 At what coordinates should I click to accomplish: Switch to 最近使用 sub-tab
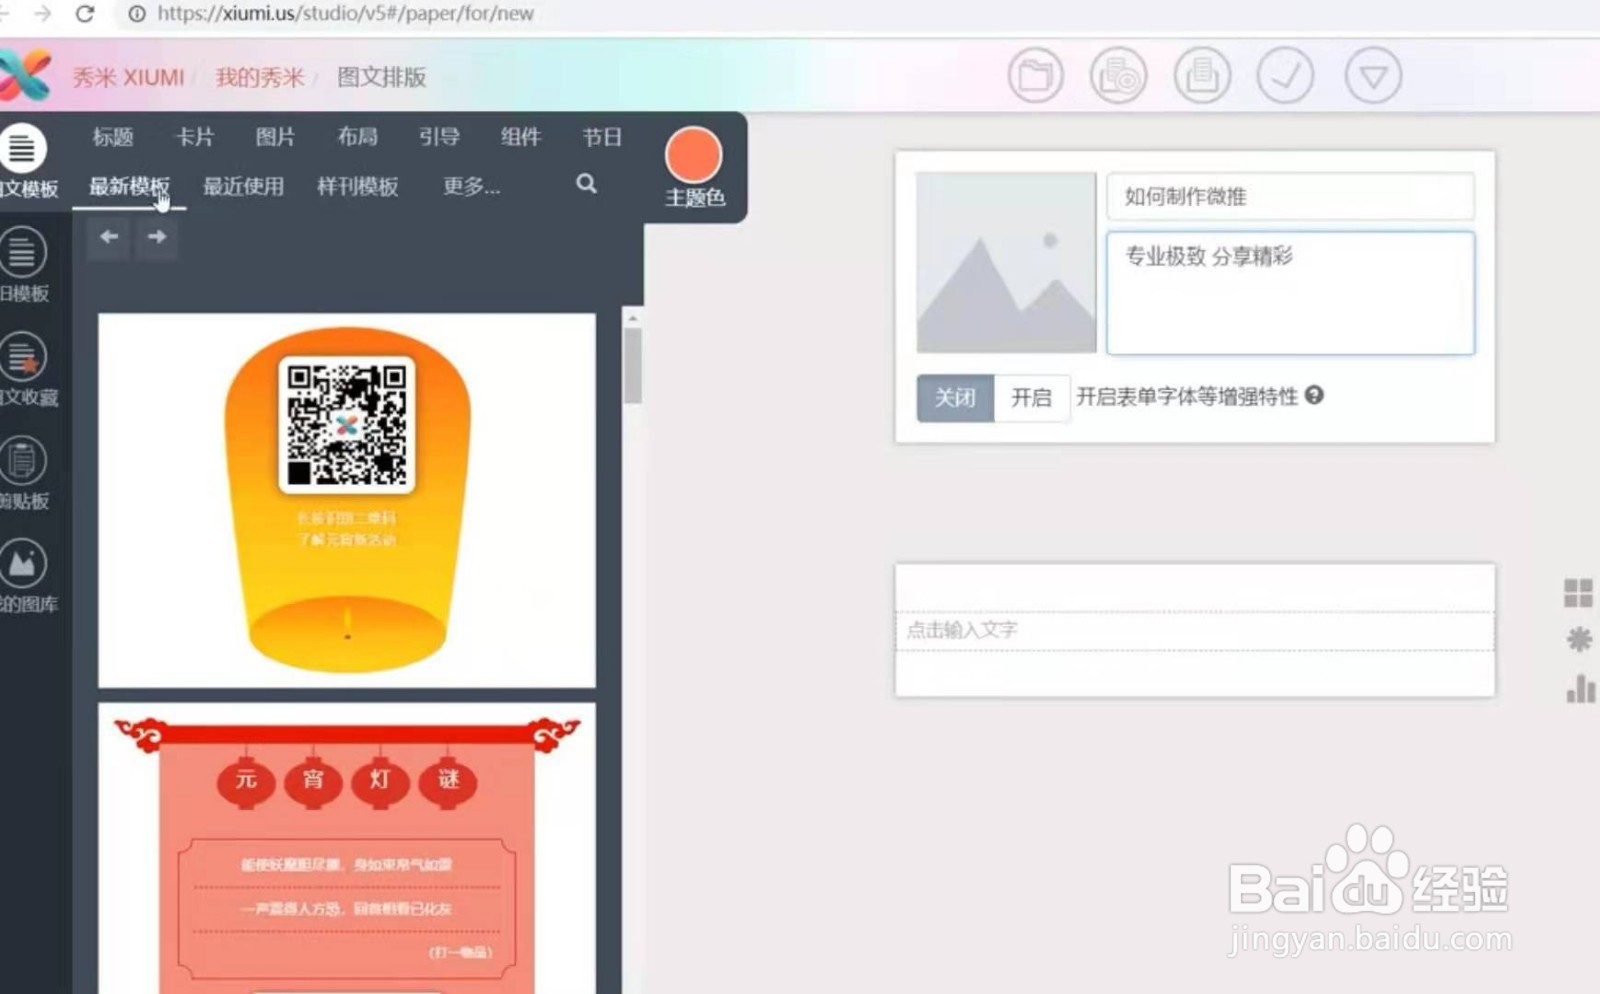[x=243, y=186]
